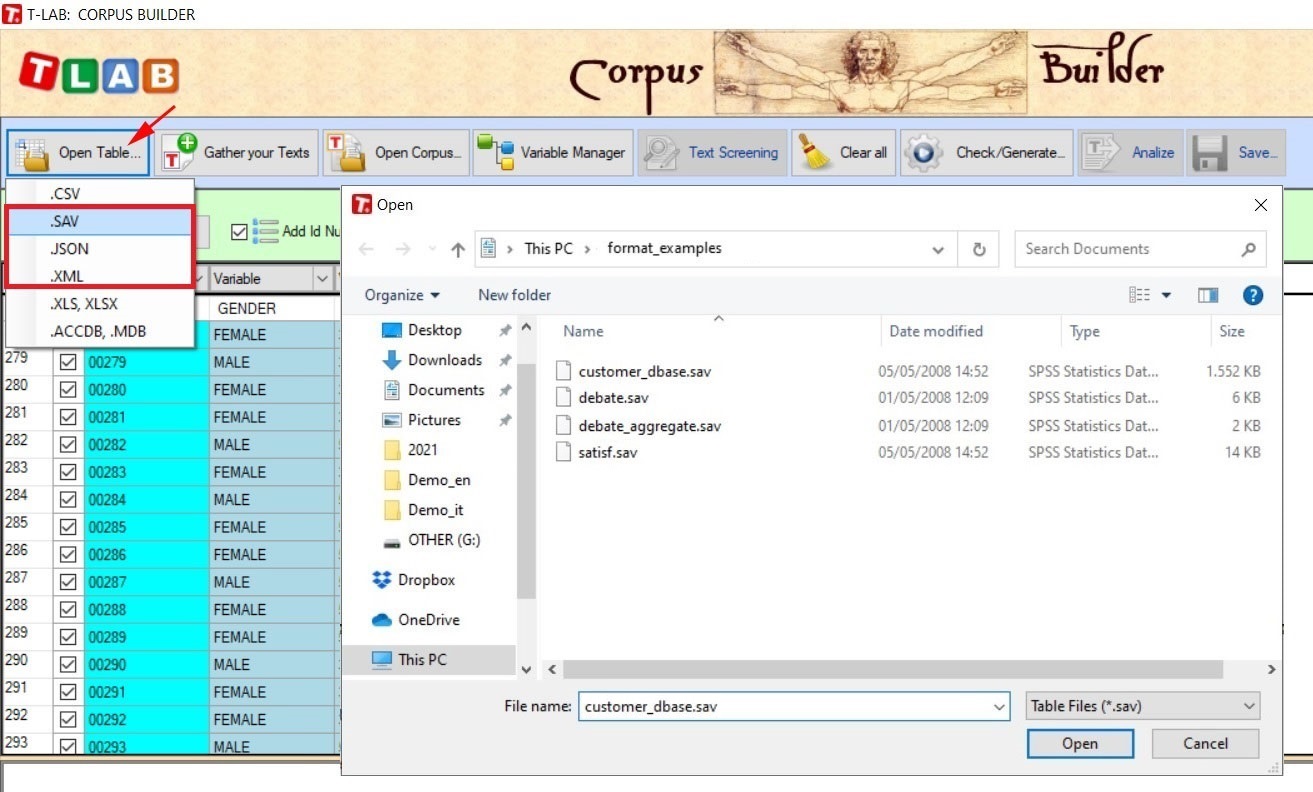Screen dimensions: 1313x792
Task: Click the T-LAB logo
Action: tap(98, 75)
